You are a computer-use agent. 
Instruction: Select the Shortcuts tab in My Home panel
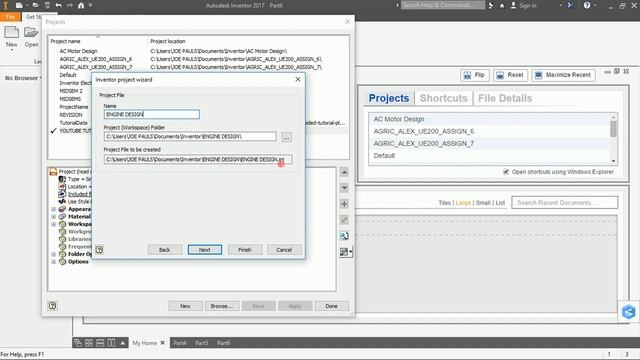(x=443, y=98)
